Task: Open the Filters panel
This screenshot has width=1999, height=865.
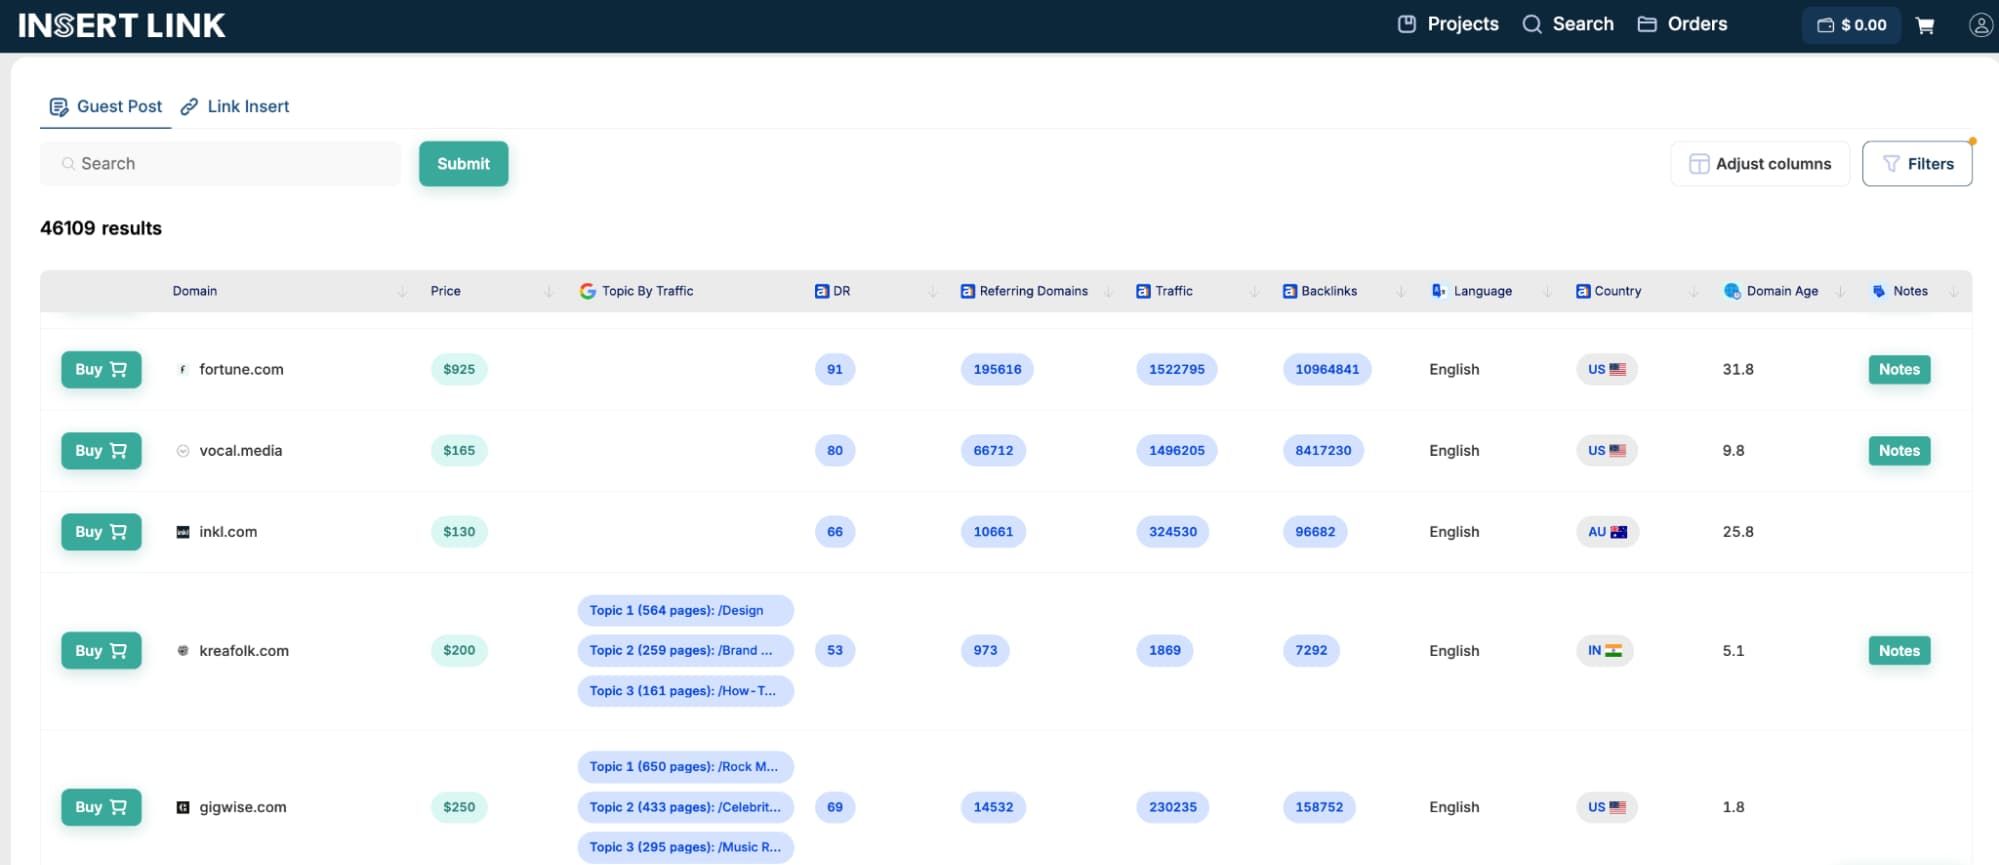Action: click(1917, 164)
